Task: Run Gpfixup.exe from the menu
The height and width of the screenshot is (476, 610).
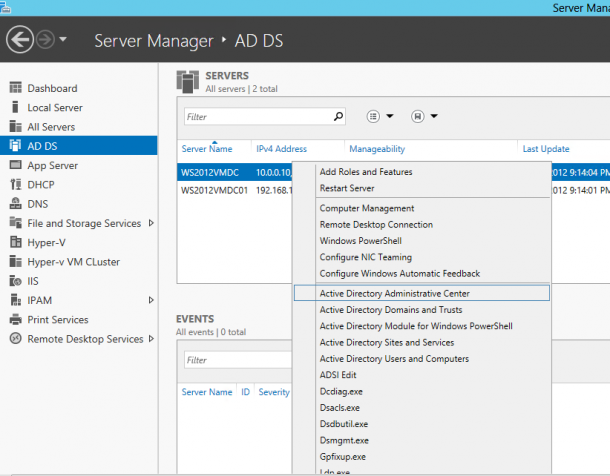Action: coord(422,457)
